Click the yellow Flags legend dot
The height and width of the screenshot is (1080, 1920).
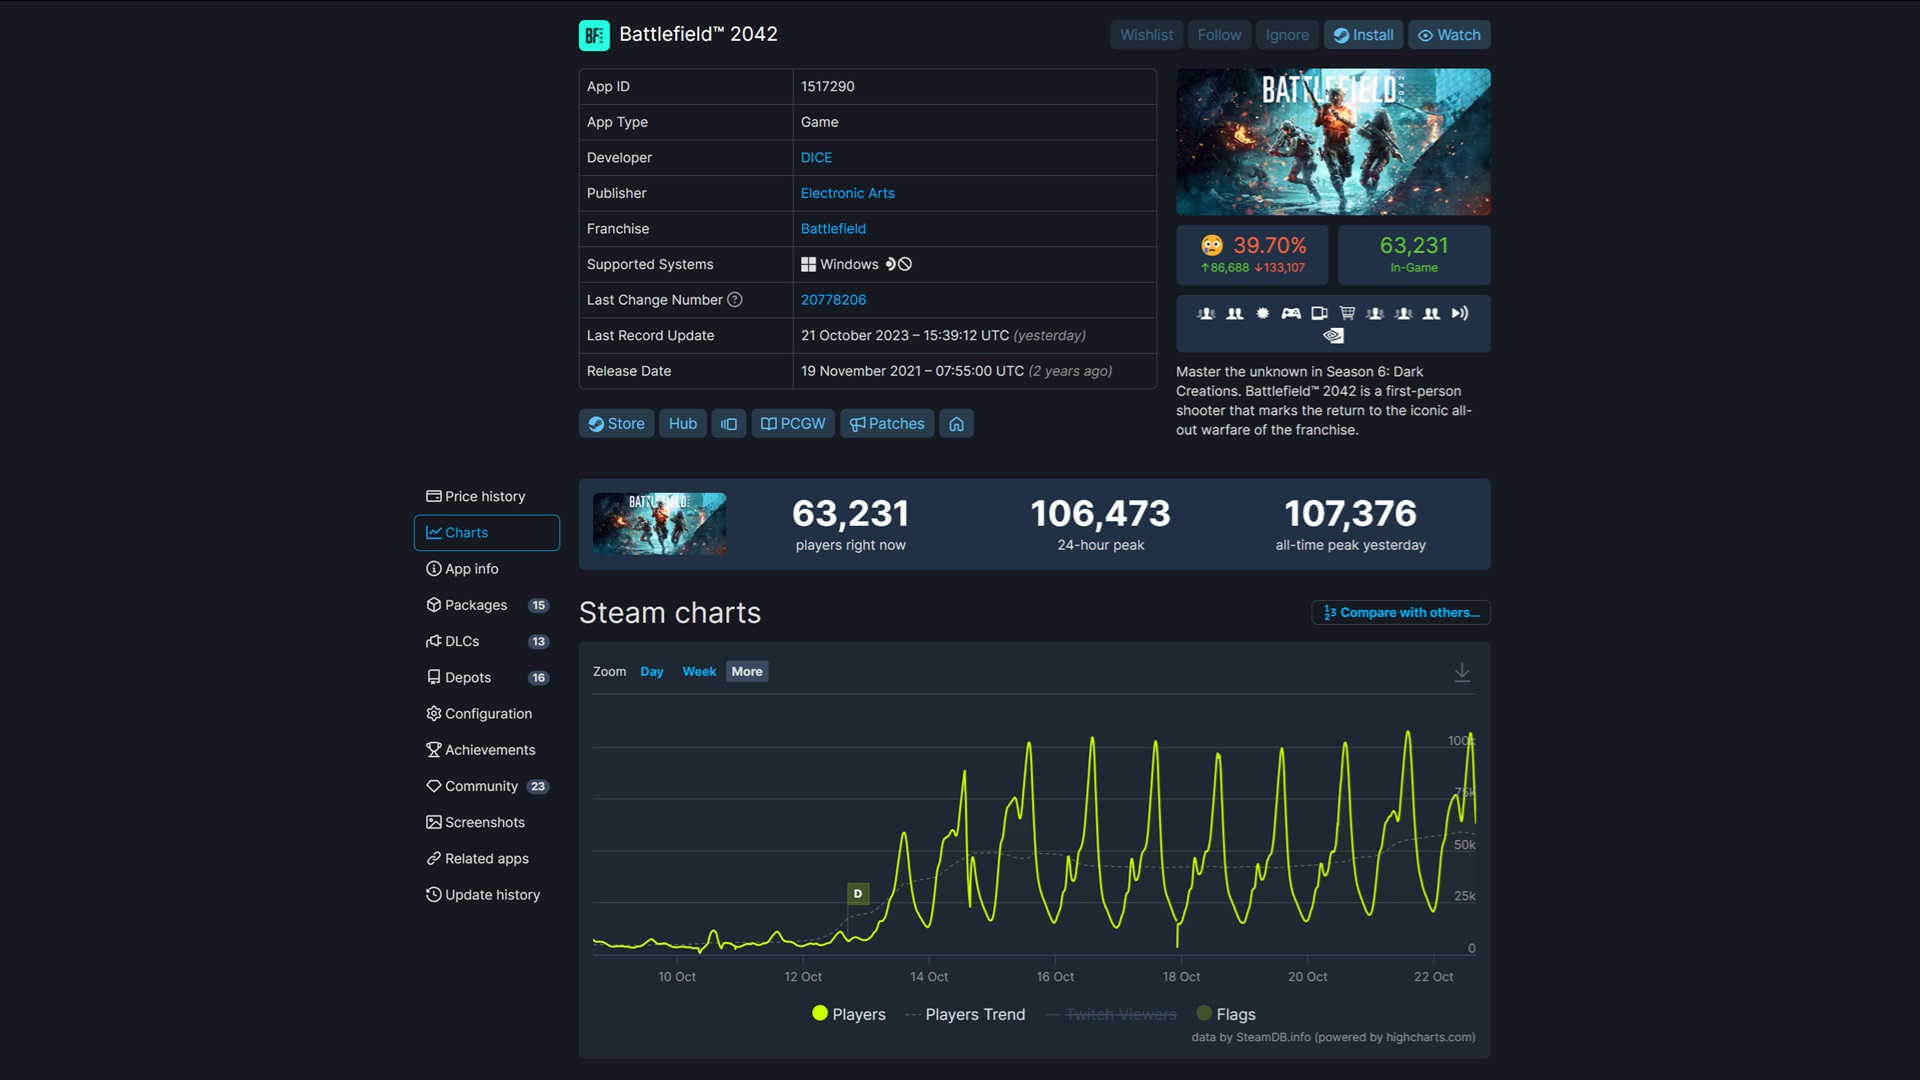1203,1013
